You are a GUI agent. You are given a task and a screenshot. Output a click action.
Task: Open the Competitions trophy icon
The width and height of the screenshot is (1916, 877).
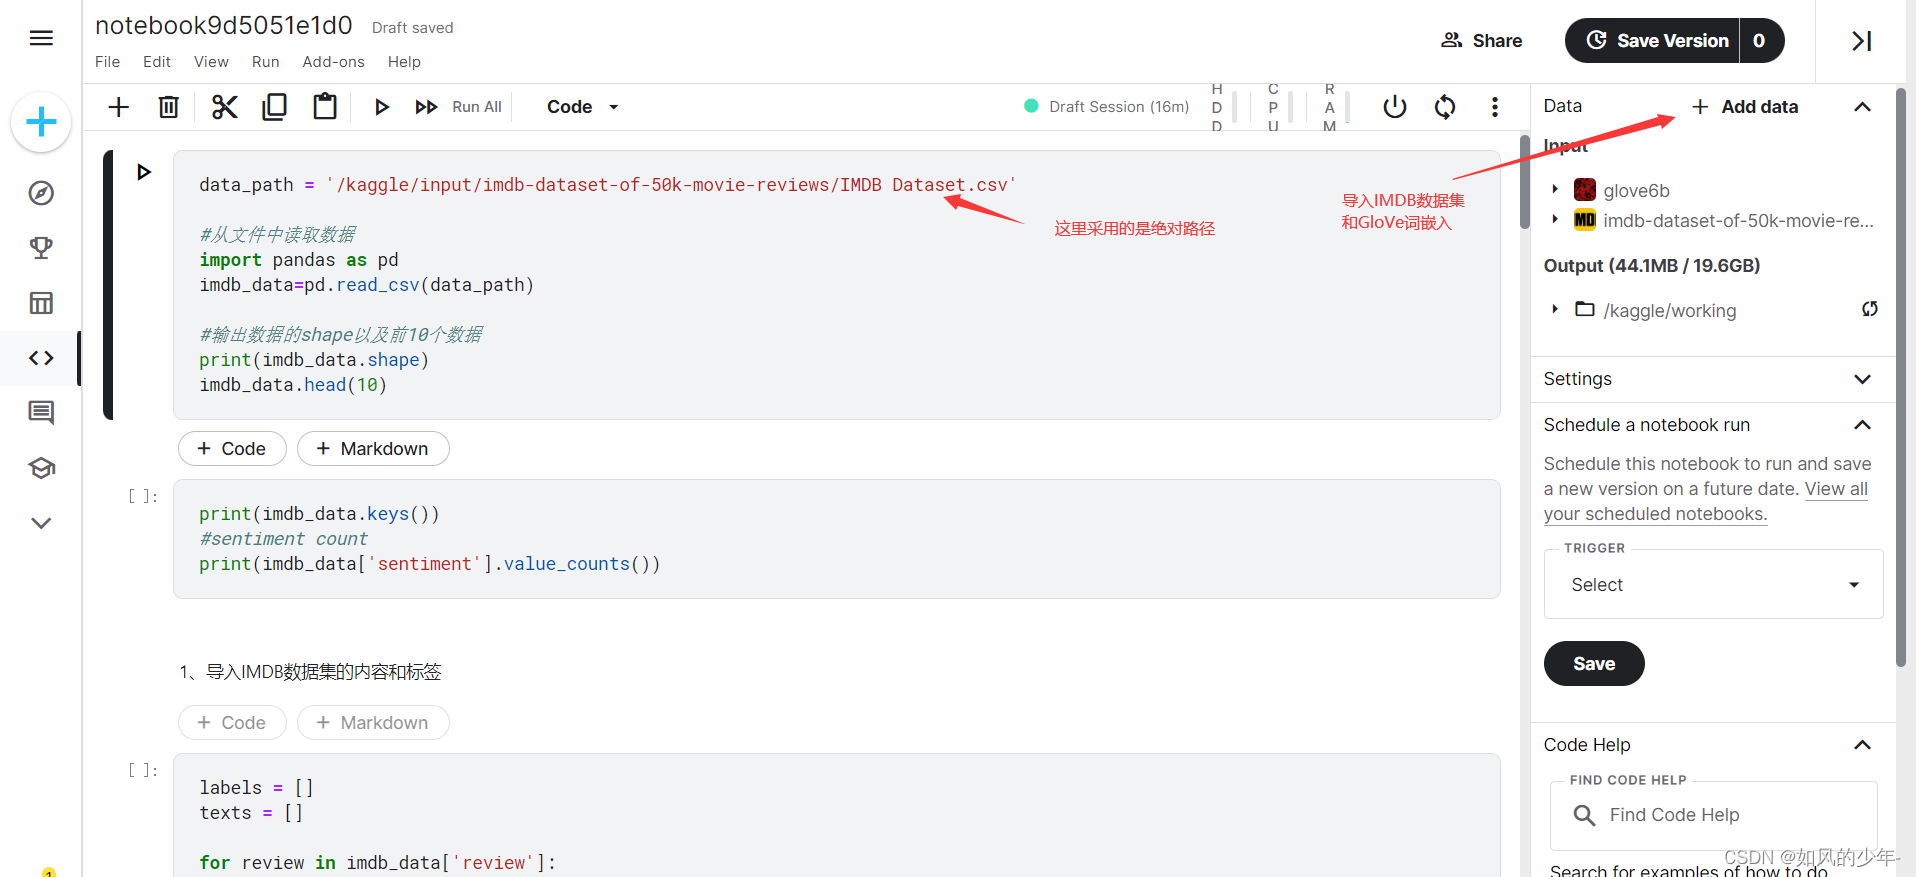click(41, 248)
